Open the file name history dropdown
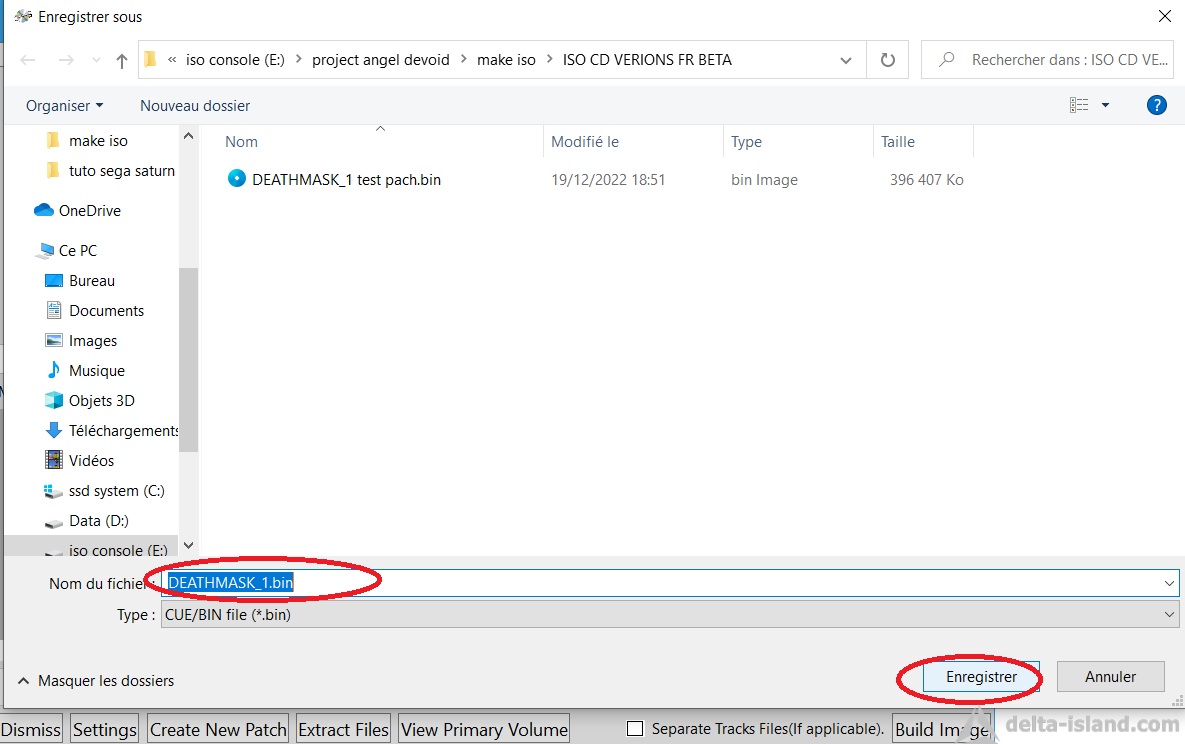1185x744 pixels. pos(1169,582)
